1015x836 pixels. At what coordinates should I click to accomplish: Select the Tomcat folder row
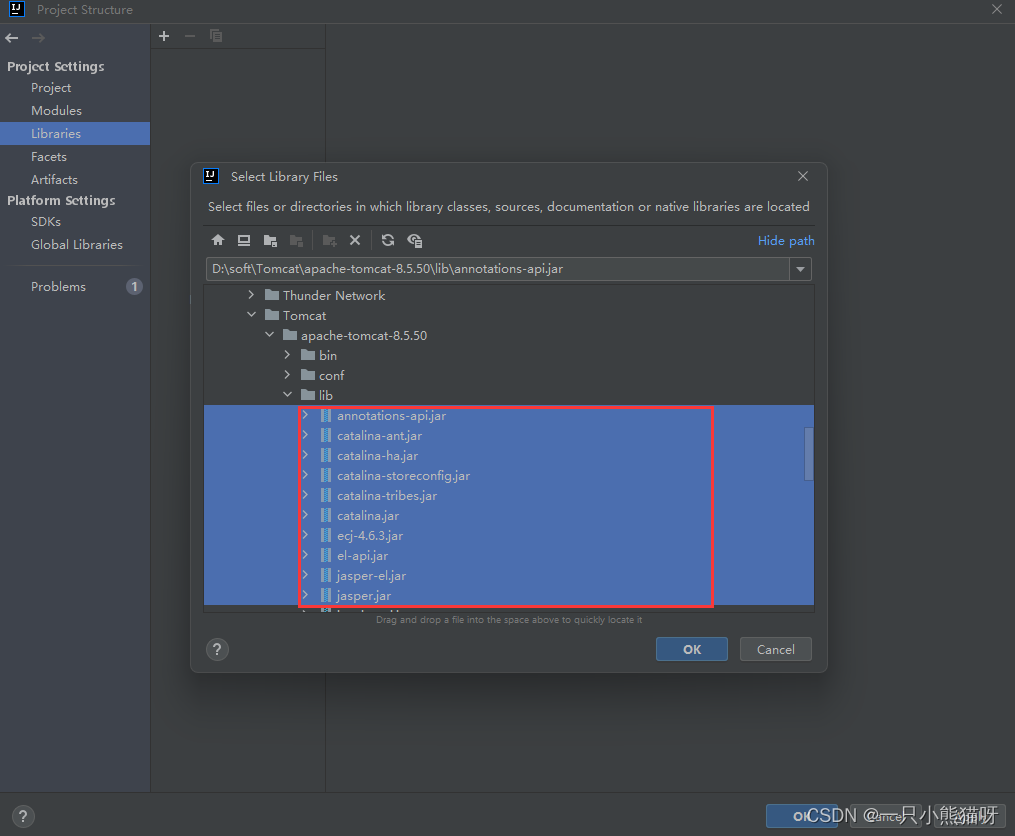(508, 315)
